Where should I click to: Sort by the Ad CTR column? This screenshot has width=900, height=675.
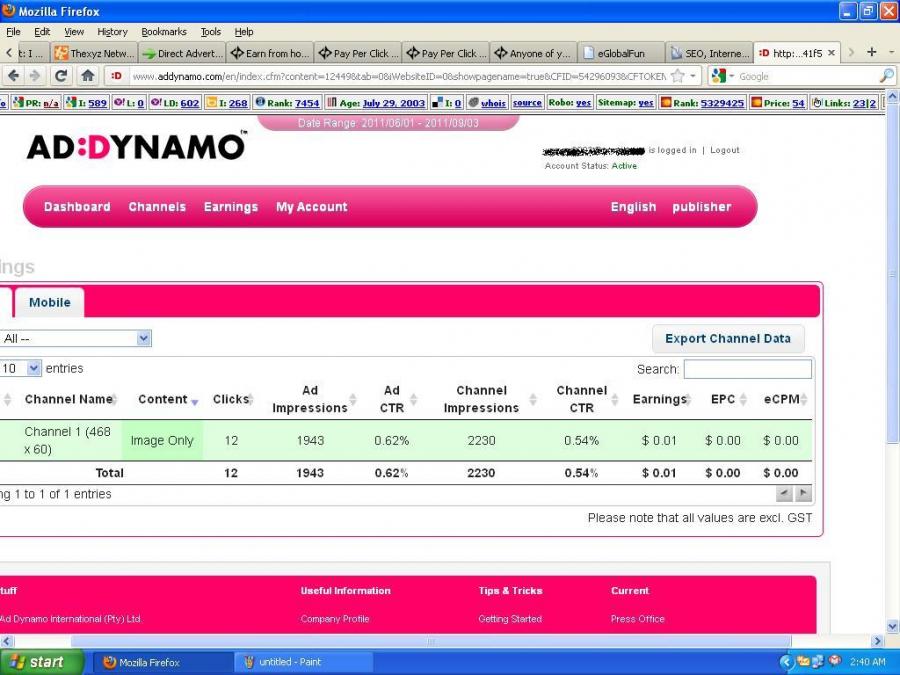pyautogui.click(x=398, y=399)
